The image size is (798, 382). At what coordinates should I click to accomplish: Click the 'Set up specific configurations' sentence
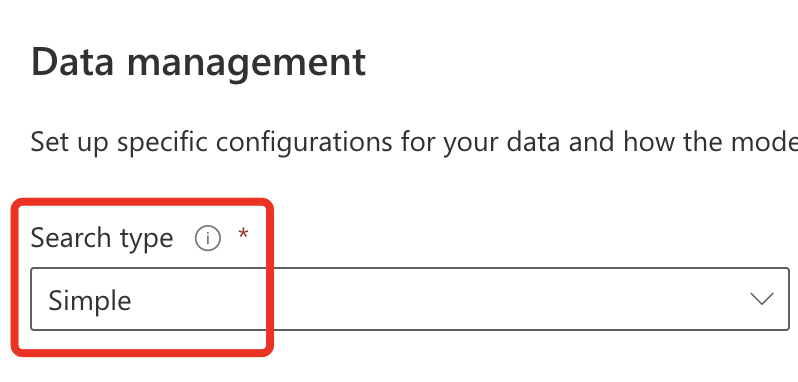pyautogui.click(x=414, y=142)
